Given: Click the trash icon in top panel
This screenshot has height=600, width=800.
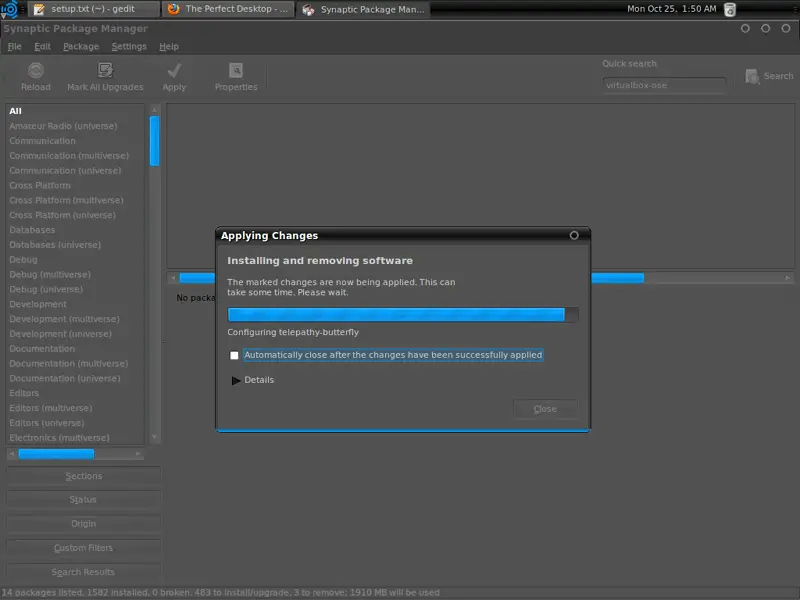Looking at the screenshot, I should pyautogui.click(x=730, y=9).
